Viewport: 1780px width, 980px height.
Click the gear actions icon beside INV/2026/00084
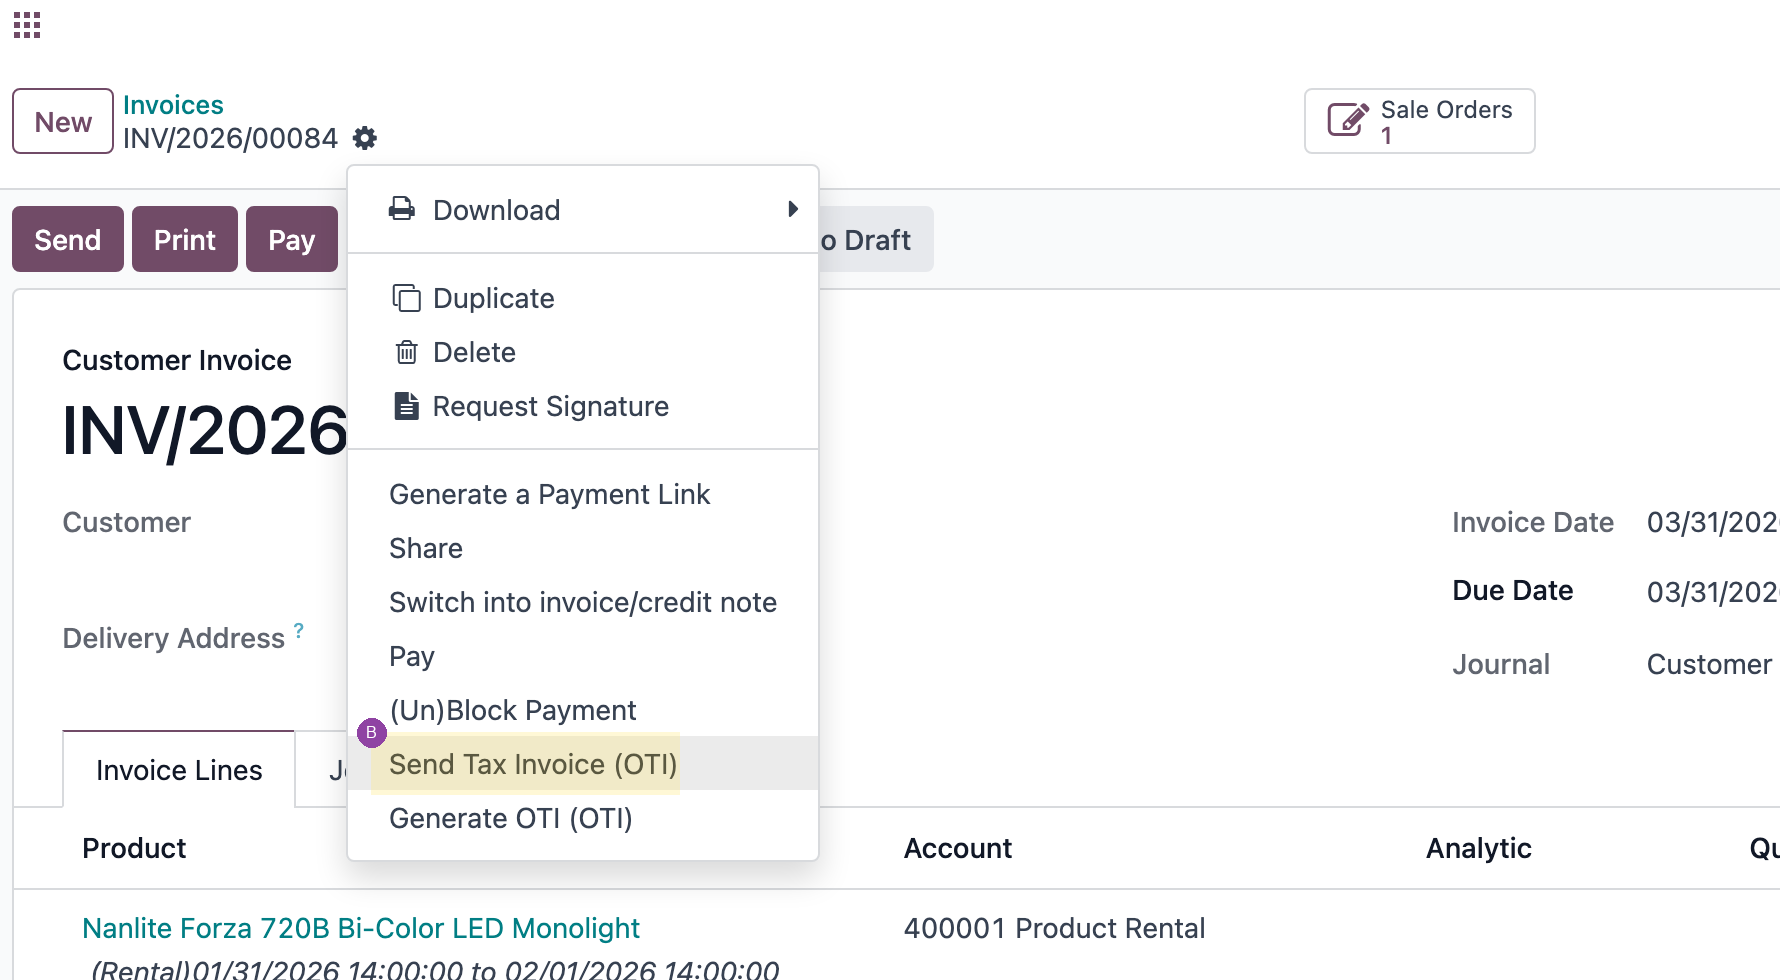click(x=365, y=138)
